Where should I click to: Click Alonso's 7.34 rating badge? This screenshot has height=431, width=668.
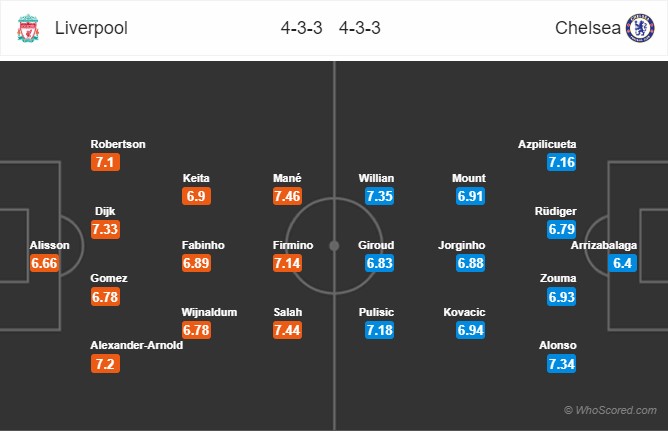click(x=561, y=364)
